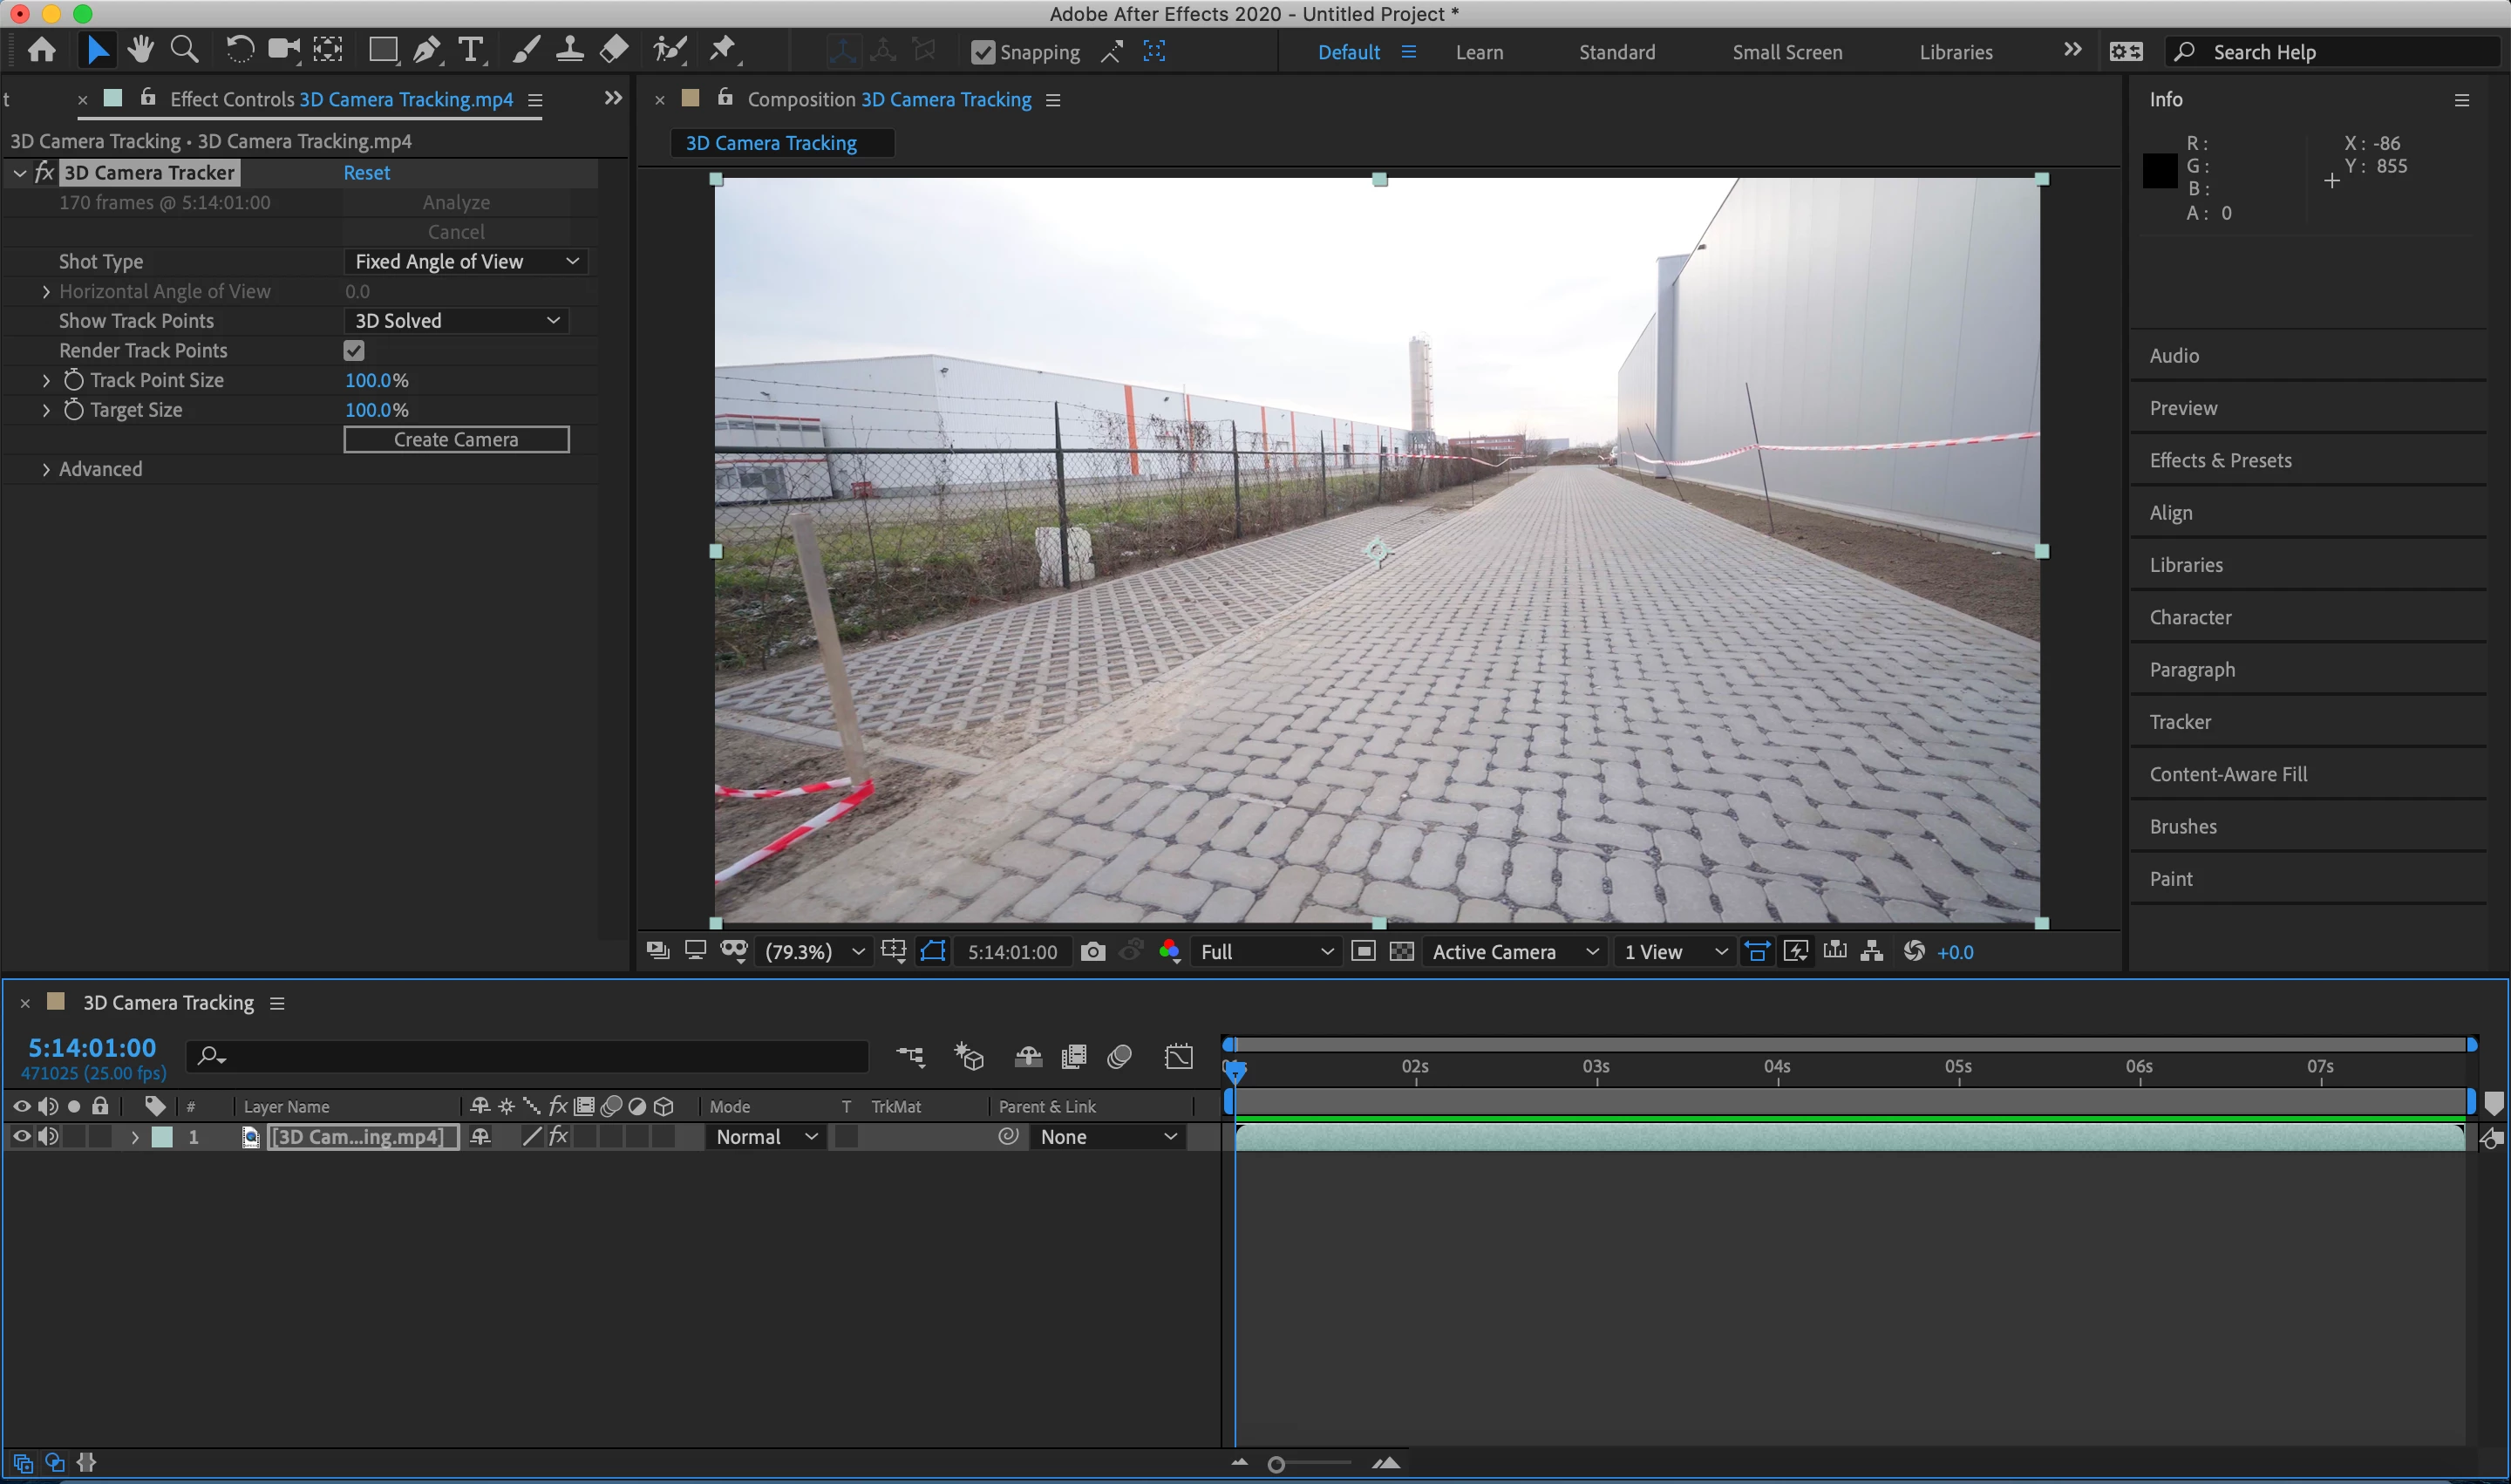Viewport: 2511px width, 1484px height.
Task: Hide video of layer 1 eye icon
Action: tap(21, 1136)
